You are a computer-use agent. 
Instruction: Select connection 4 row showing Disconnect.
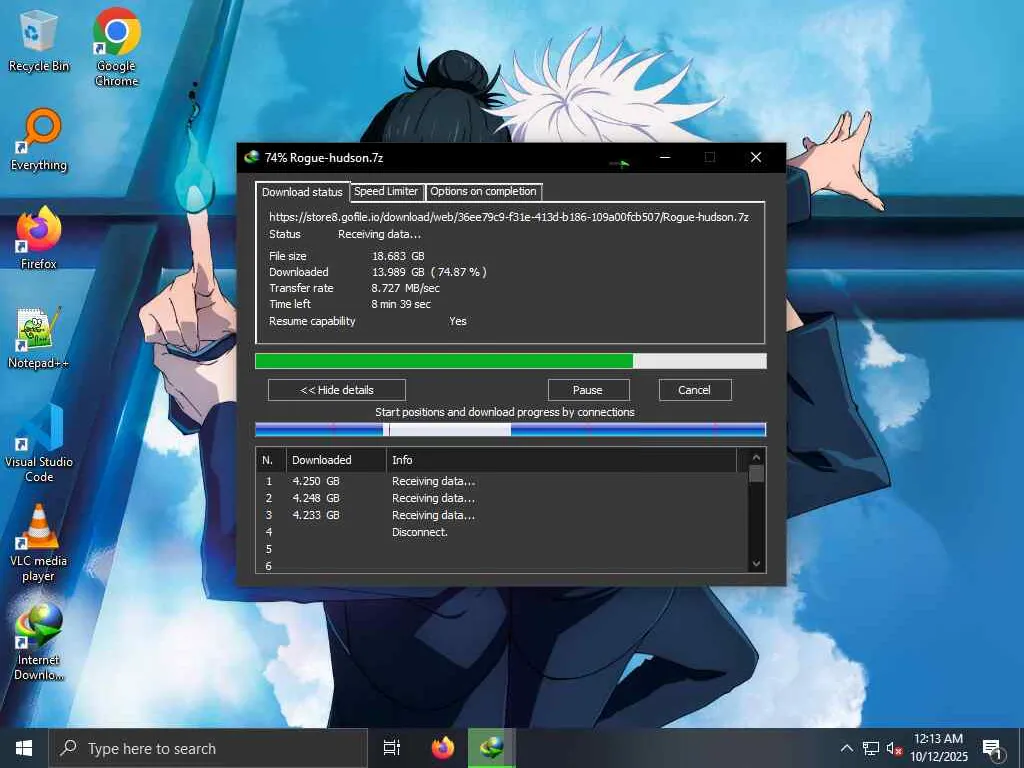[502, 532]
